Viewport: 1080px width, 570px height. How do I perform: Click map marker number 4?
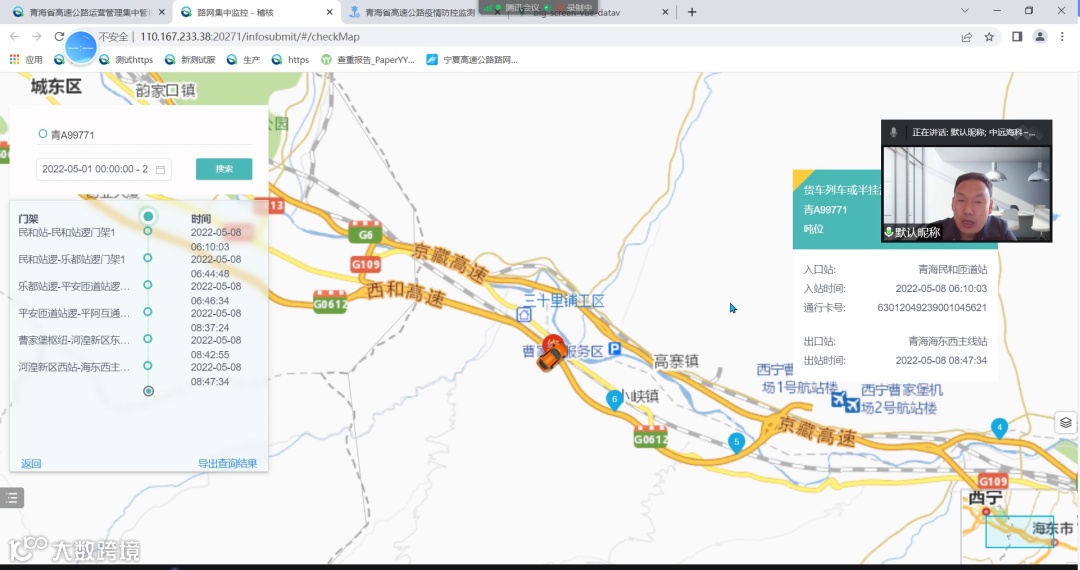coord(999,428)
